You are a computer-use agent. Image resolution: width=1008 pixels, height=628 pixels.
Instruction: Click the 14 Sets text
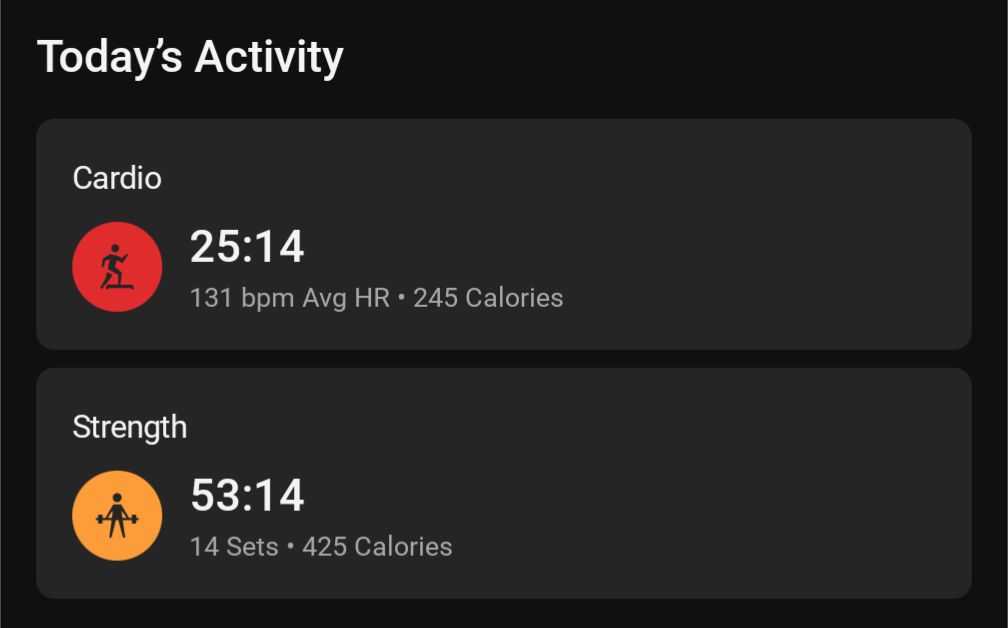tap(234, 547)
